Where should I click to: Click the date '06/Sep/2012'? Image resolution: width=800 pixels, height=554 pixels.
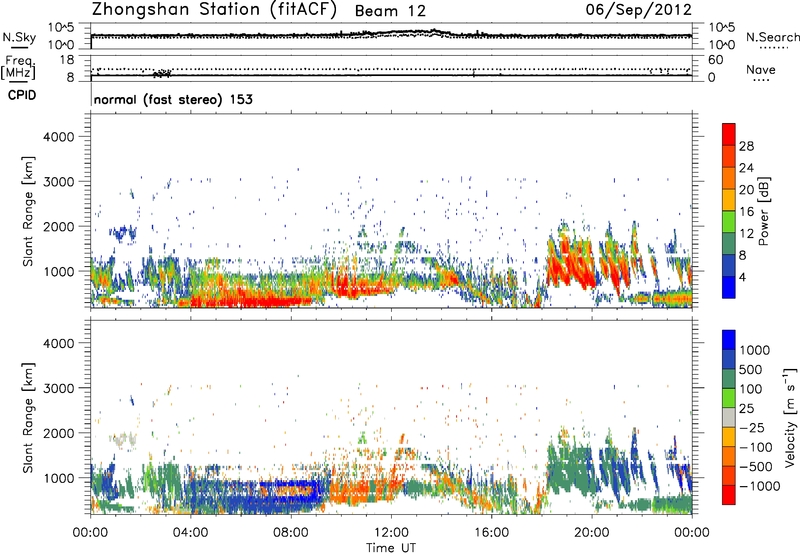pos(638,10)
